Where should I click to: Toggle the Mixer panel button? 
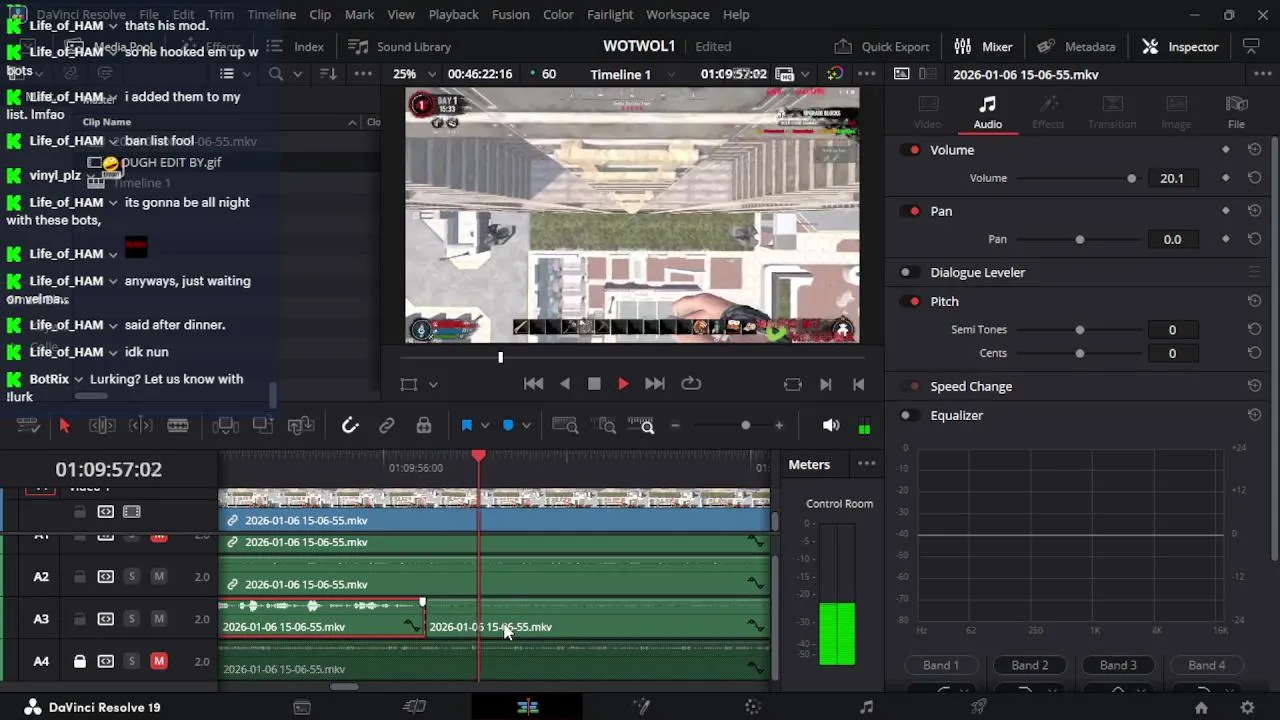click(x=983, y=47)
